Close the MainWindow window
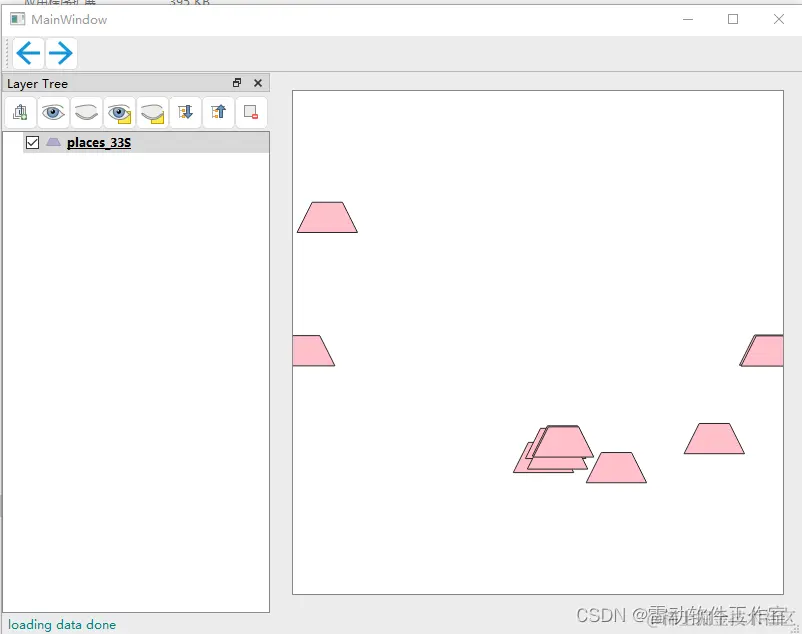The image size is (802, 634). tap(778, 19)
